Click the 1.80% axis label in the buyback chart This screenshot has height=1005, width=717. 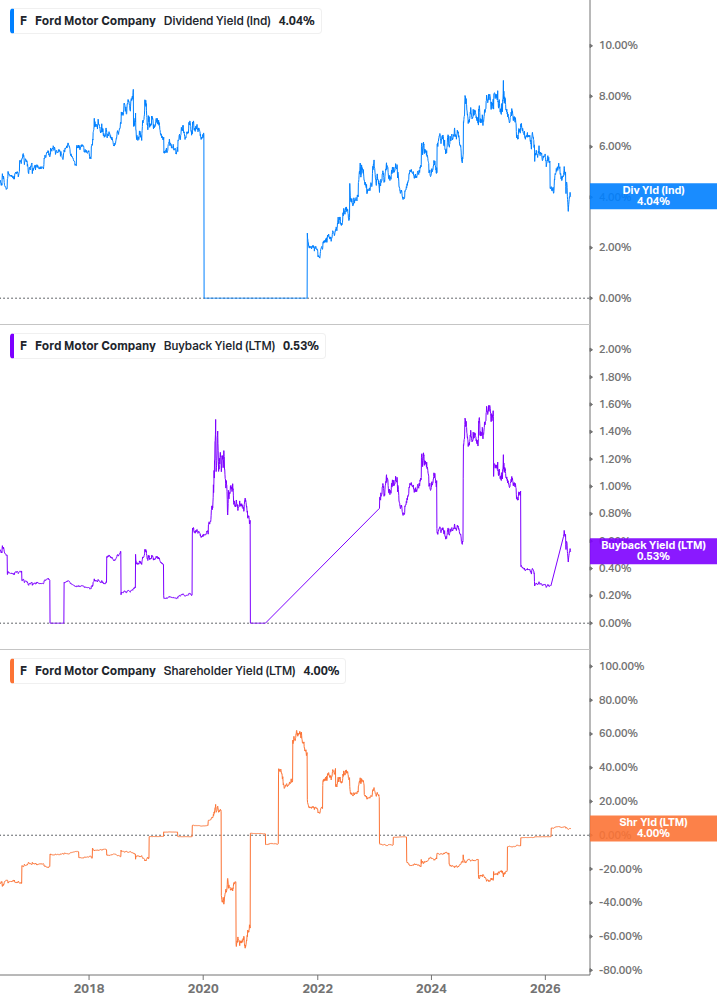tap(615, 377)
